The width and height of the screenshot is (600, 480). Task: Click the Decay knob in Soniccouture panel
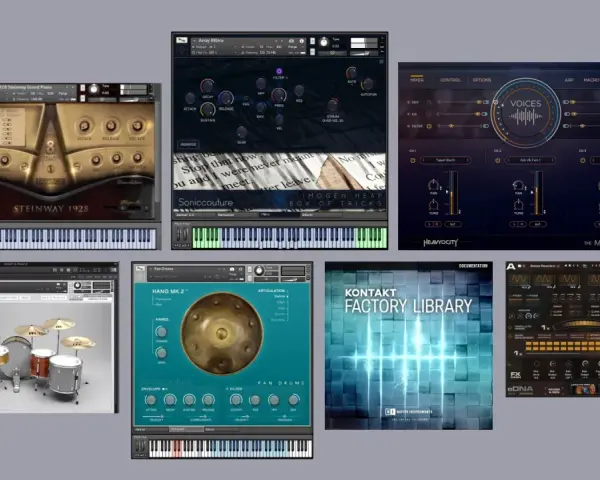pos(207,86)
